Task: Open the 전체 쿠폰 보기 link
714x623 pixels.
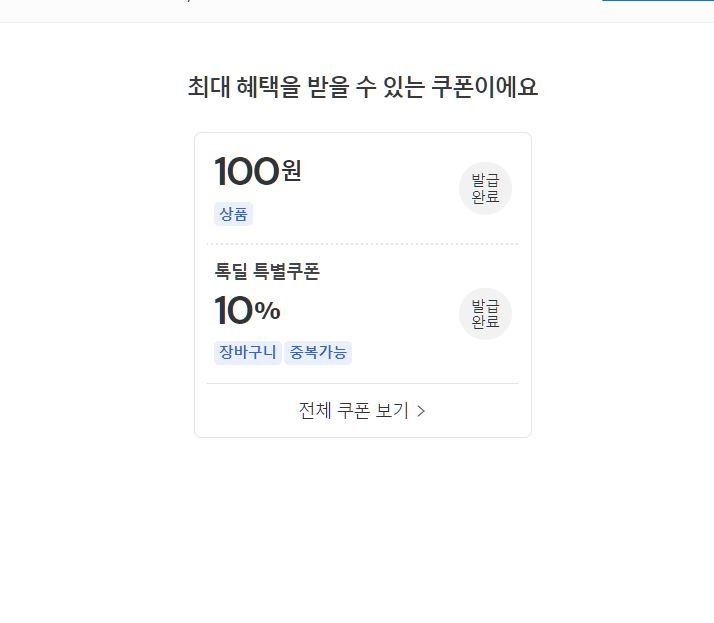Action: pos(354,411)
